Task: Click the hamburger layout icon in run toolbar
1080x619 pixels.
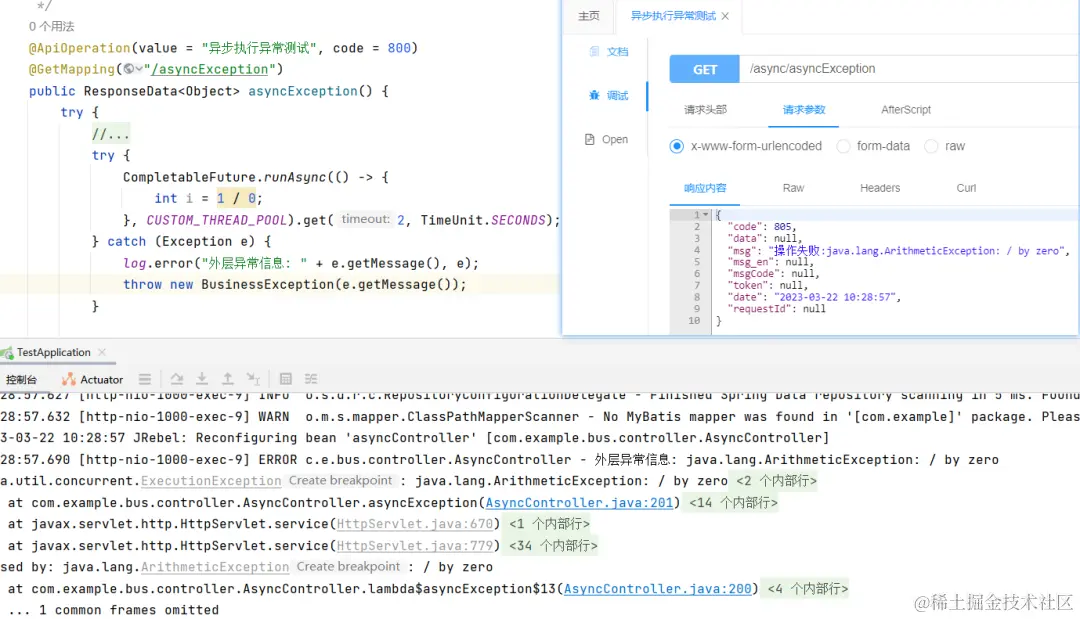Action: (x=145, y=379)
